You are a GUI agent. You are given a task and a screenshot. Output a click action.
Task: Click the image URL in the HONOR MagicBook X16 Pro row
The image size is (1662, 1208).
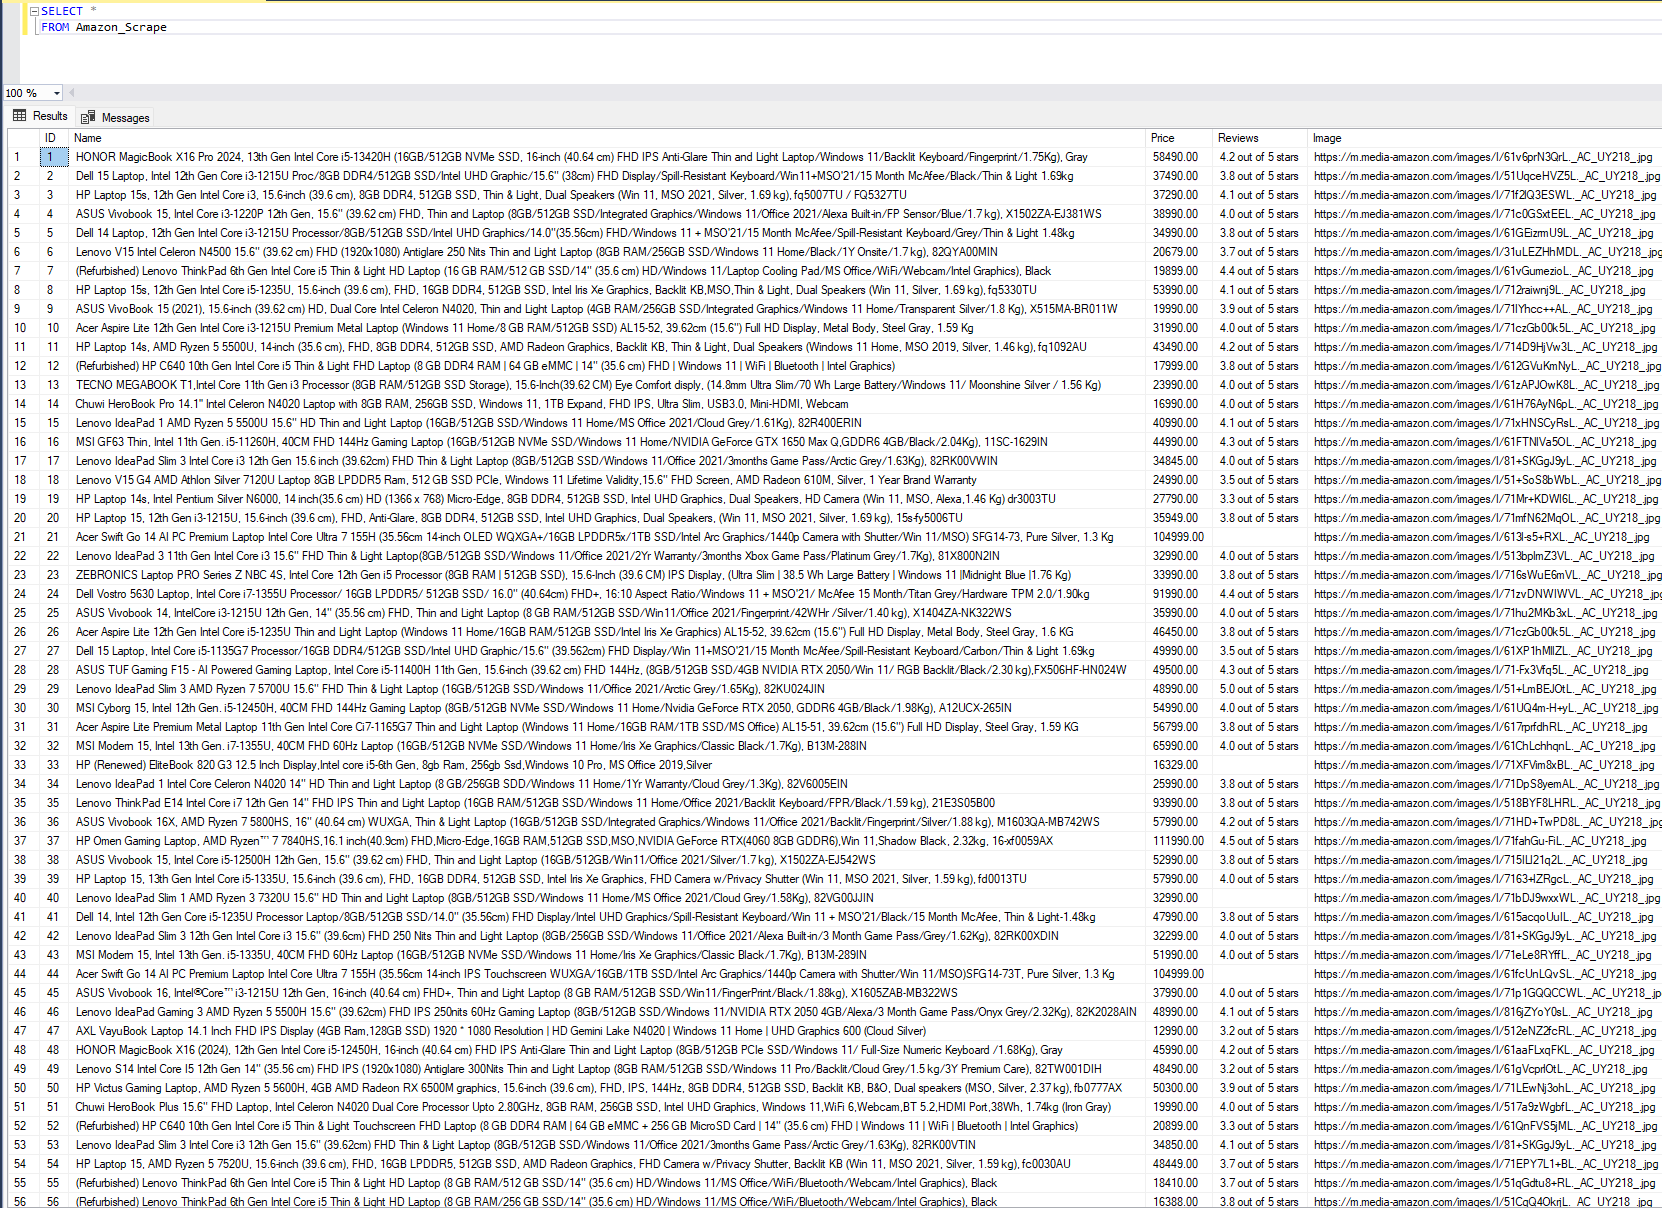[1485, 157]
